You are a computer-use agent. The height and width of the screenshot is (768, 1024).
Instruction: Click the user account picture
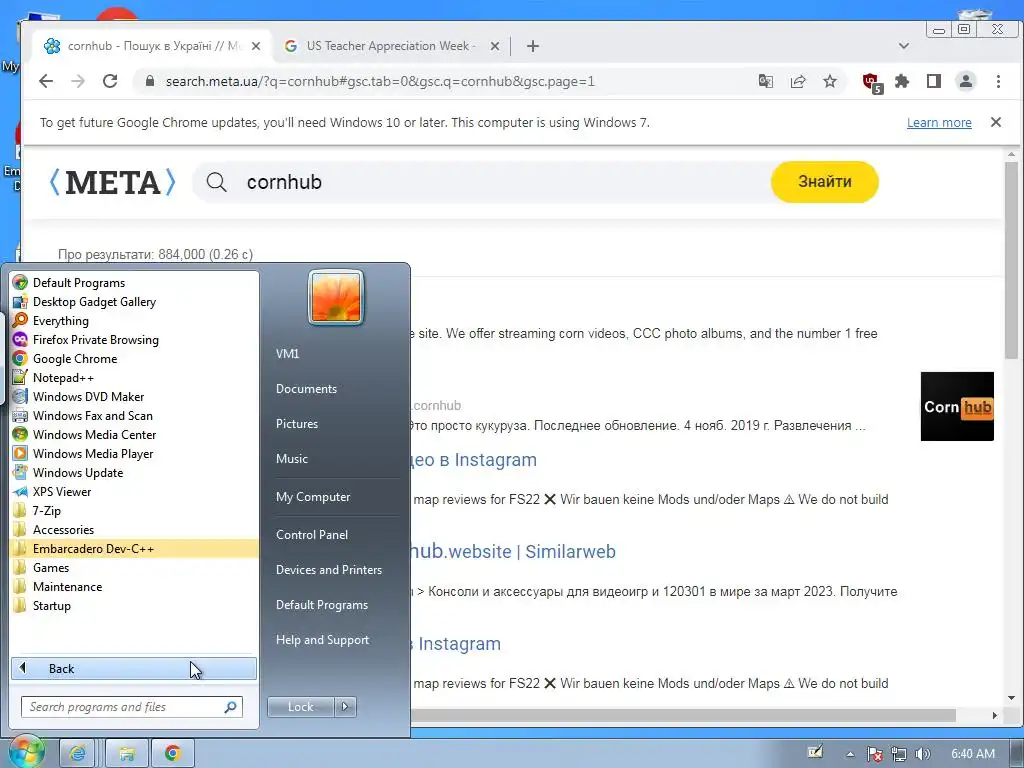click(336, 297)
